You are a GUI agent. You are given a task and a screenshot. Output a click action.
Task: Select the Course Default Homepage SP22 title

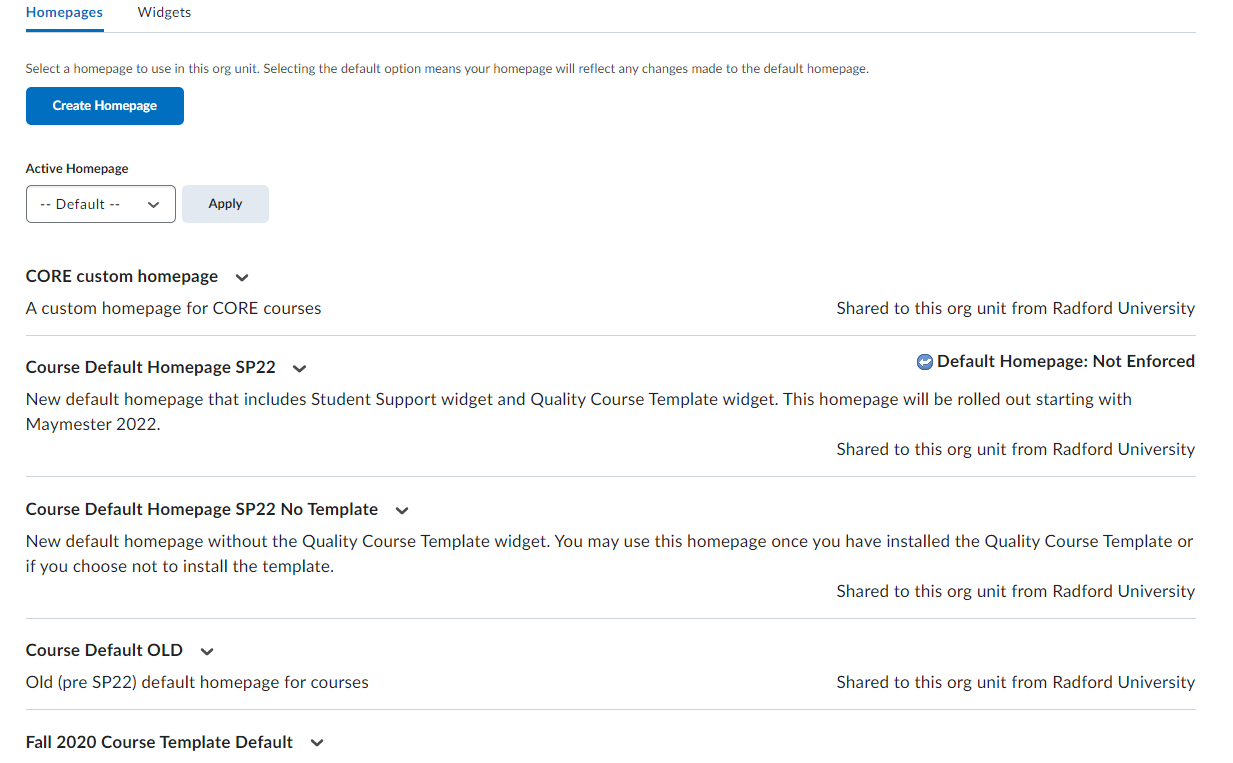coord(149,367)
